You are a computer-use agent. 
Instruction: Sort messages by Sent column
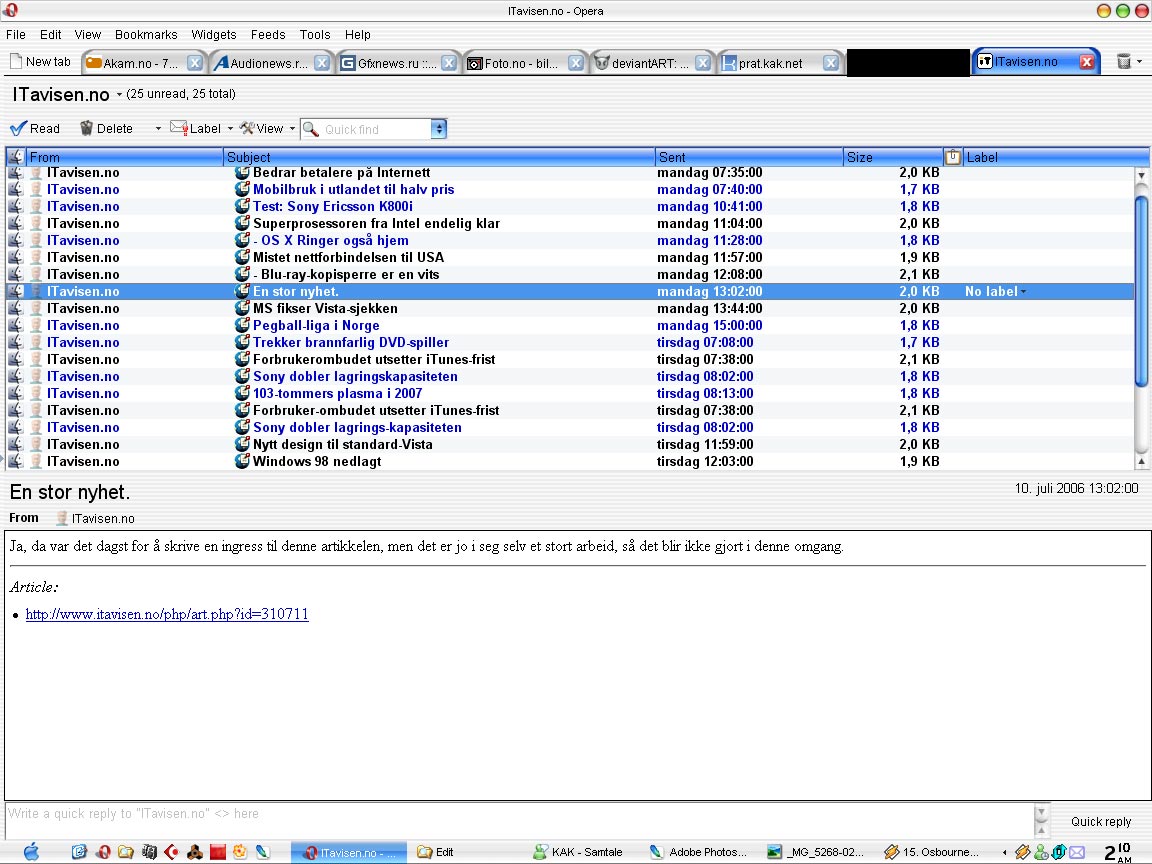coord(749,157)
